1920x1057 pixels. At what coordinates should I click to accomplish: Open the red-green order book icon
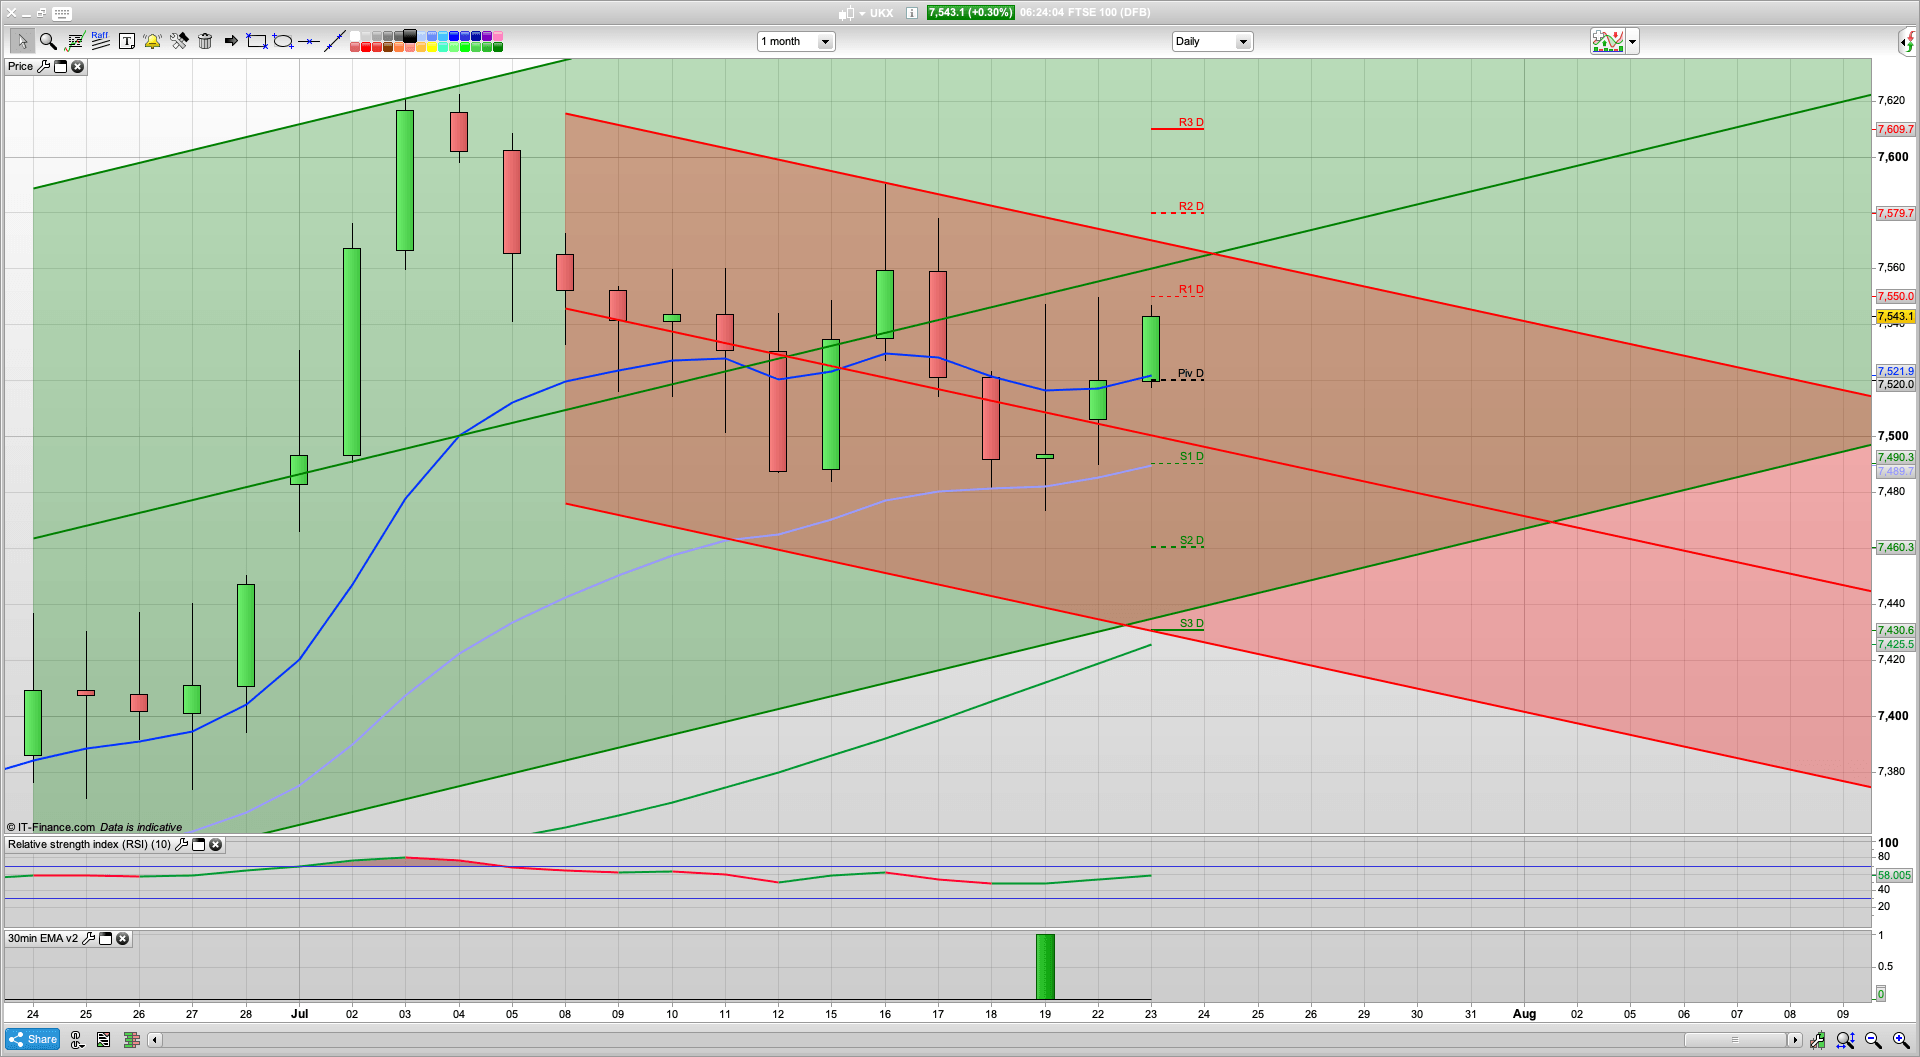pyautogui.click(x=131, y=1040)
